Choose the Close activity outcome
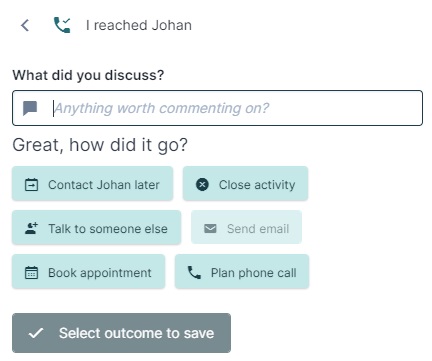This screenshot has height=361, width=432. 245,184
